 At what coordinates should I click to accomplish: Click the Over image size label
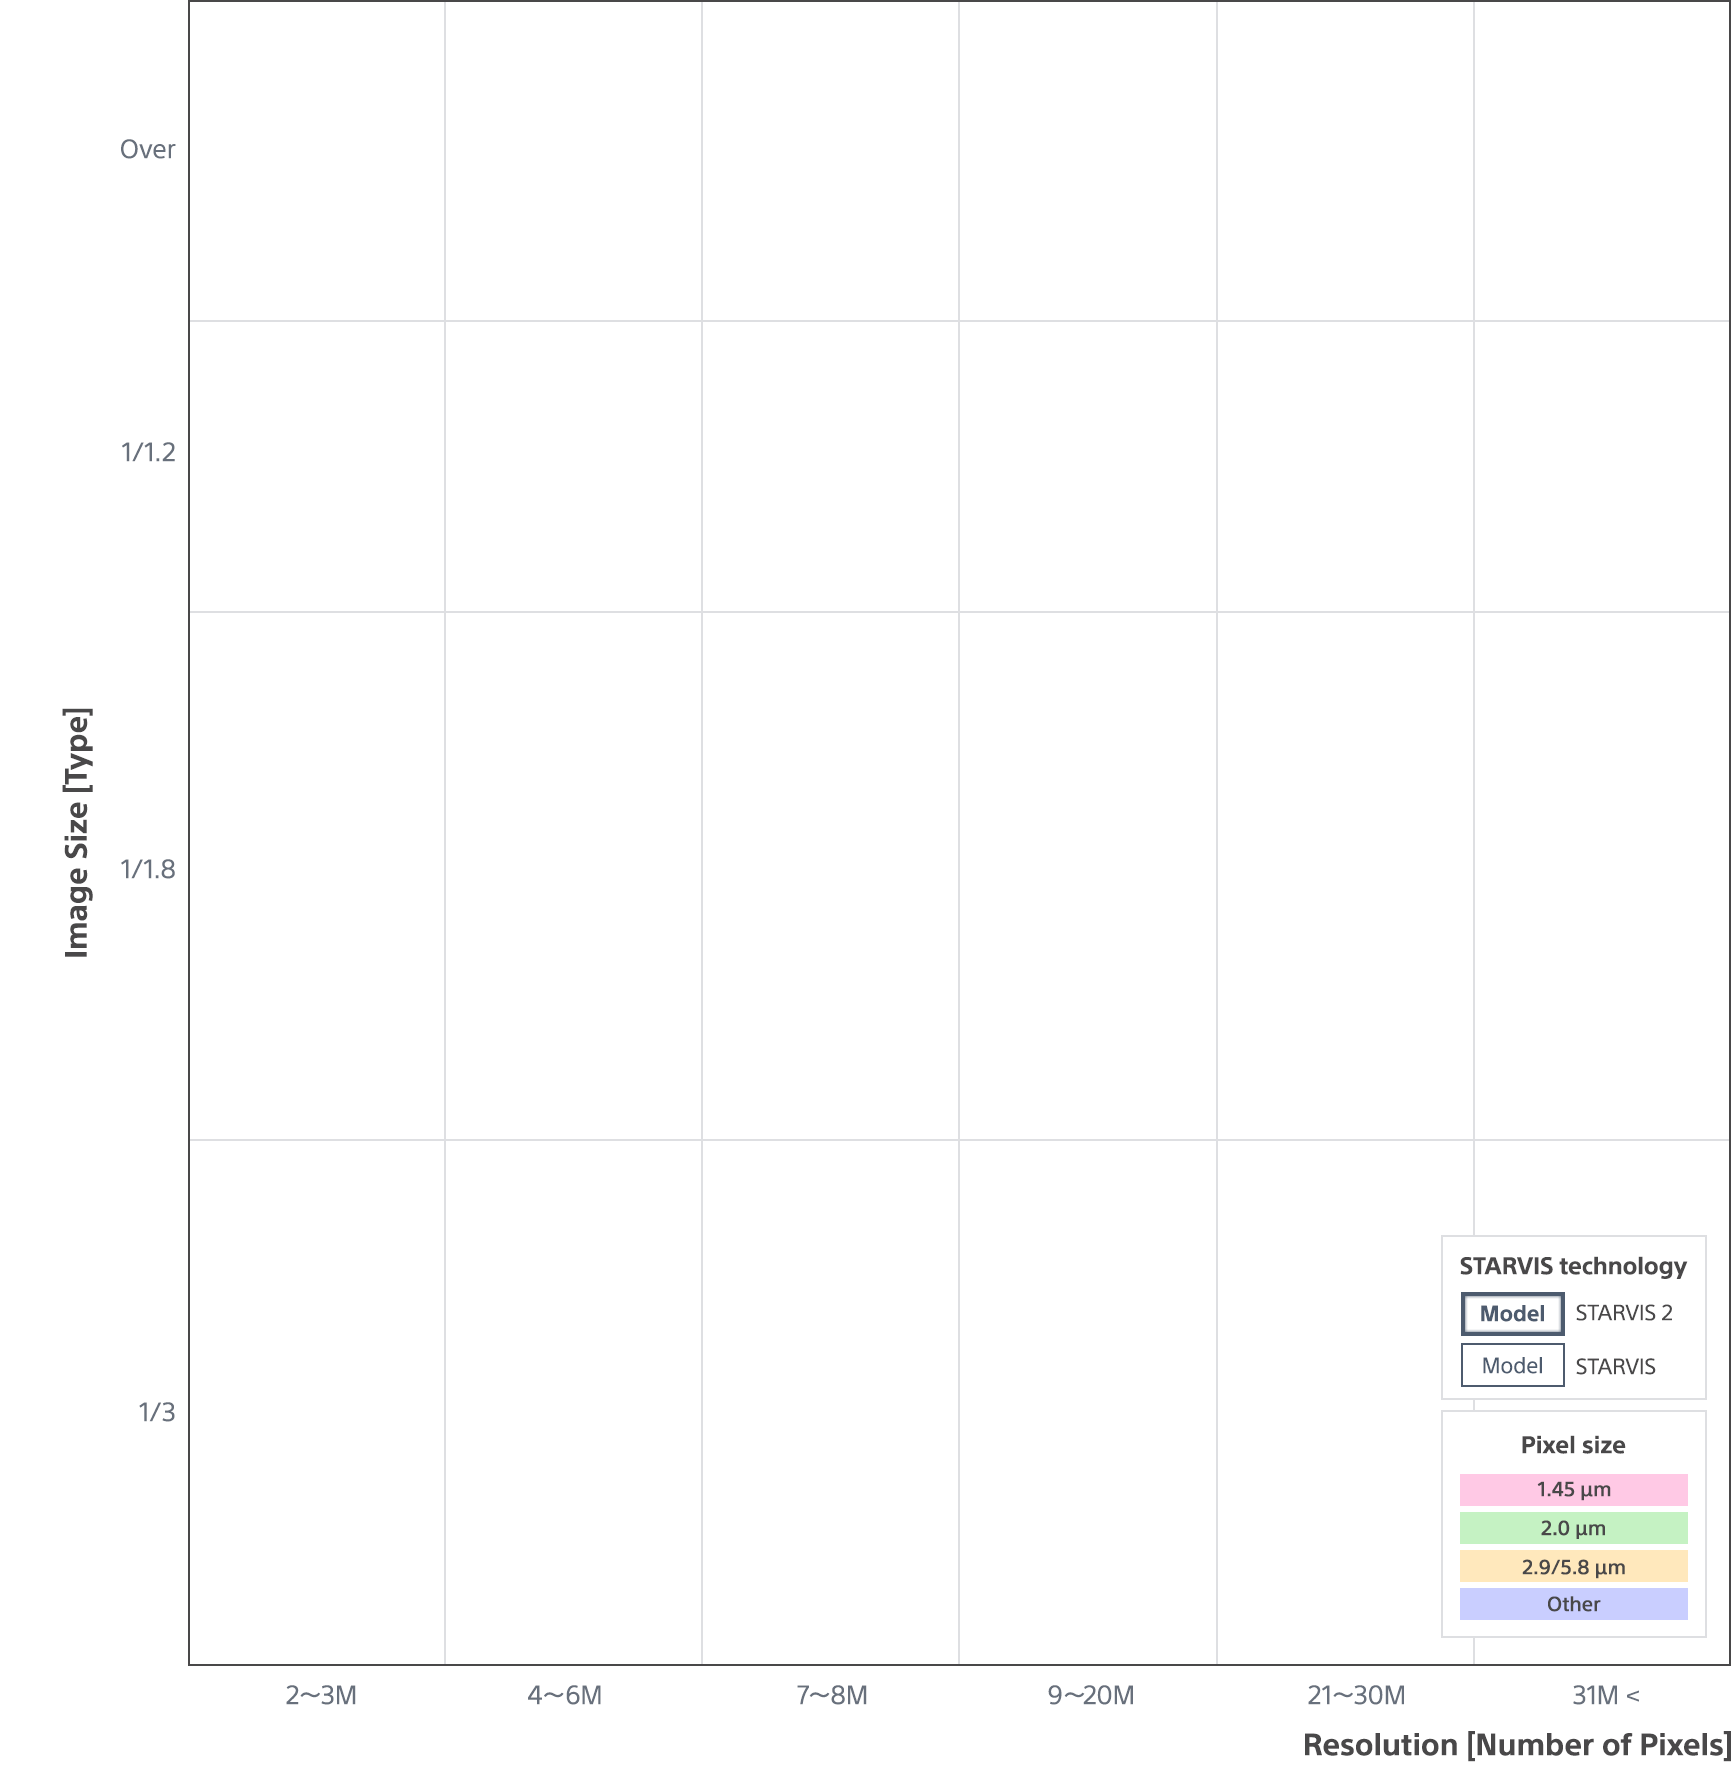click(x=147, y=150)
